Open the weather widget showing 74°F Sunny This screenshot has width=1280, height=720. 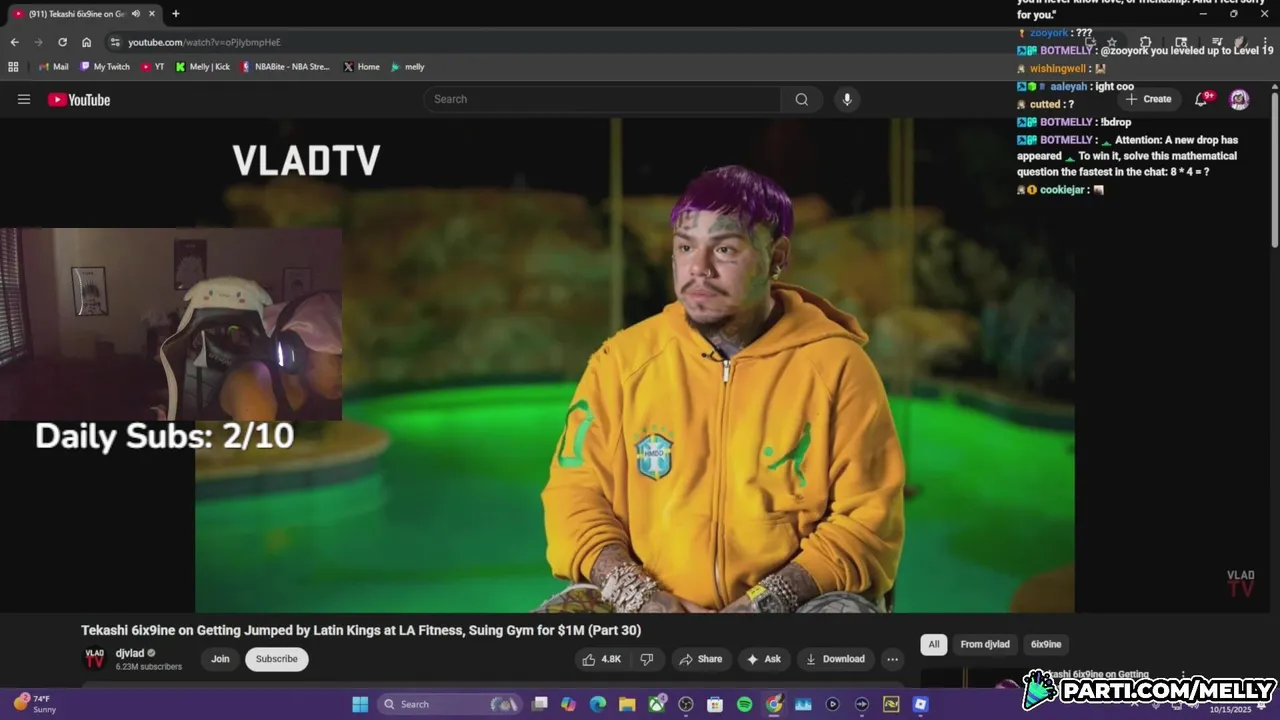tap(35, 704)
